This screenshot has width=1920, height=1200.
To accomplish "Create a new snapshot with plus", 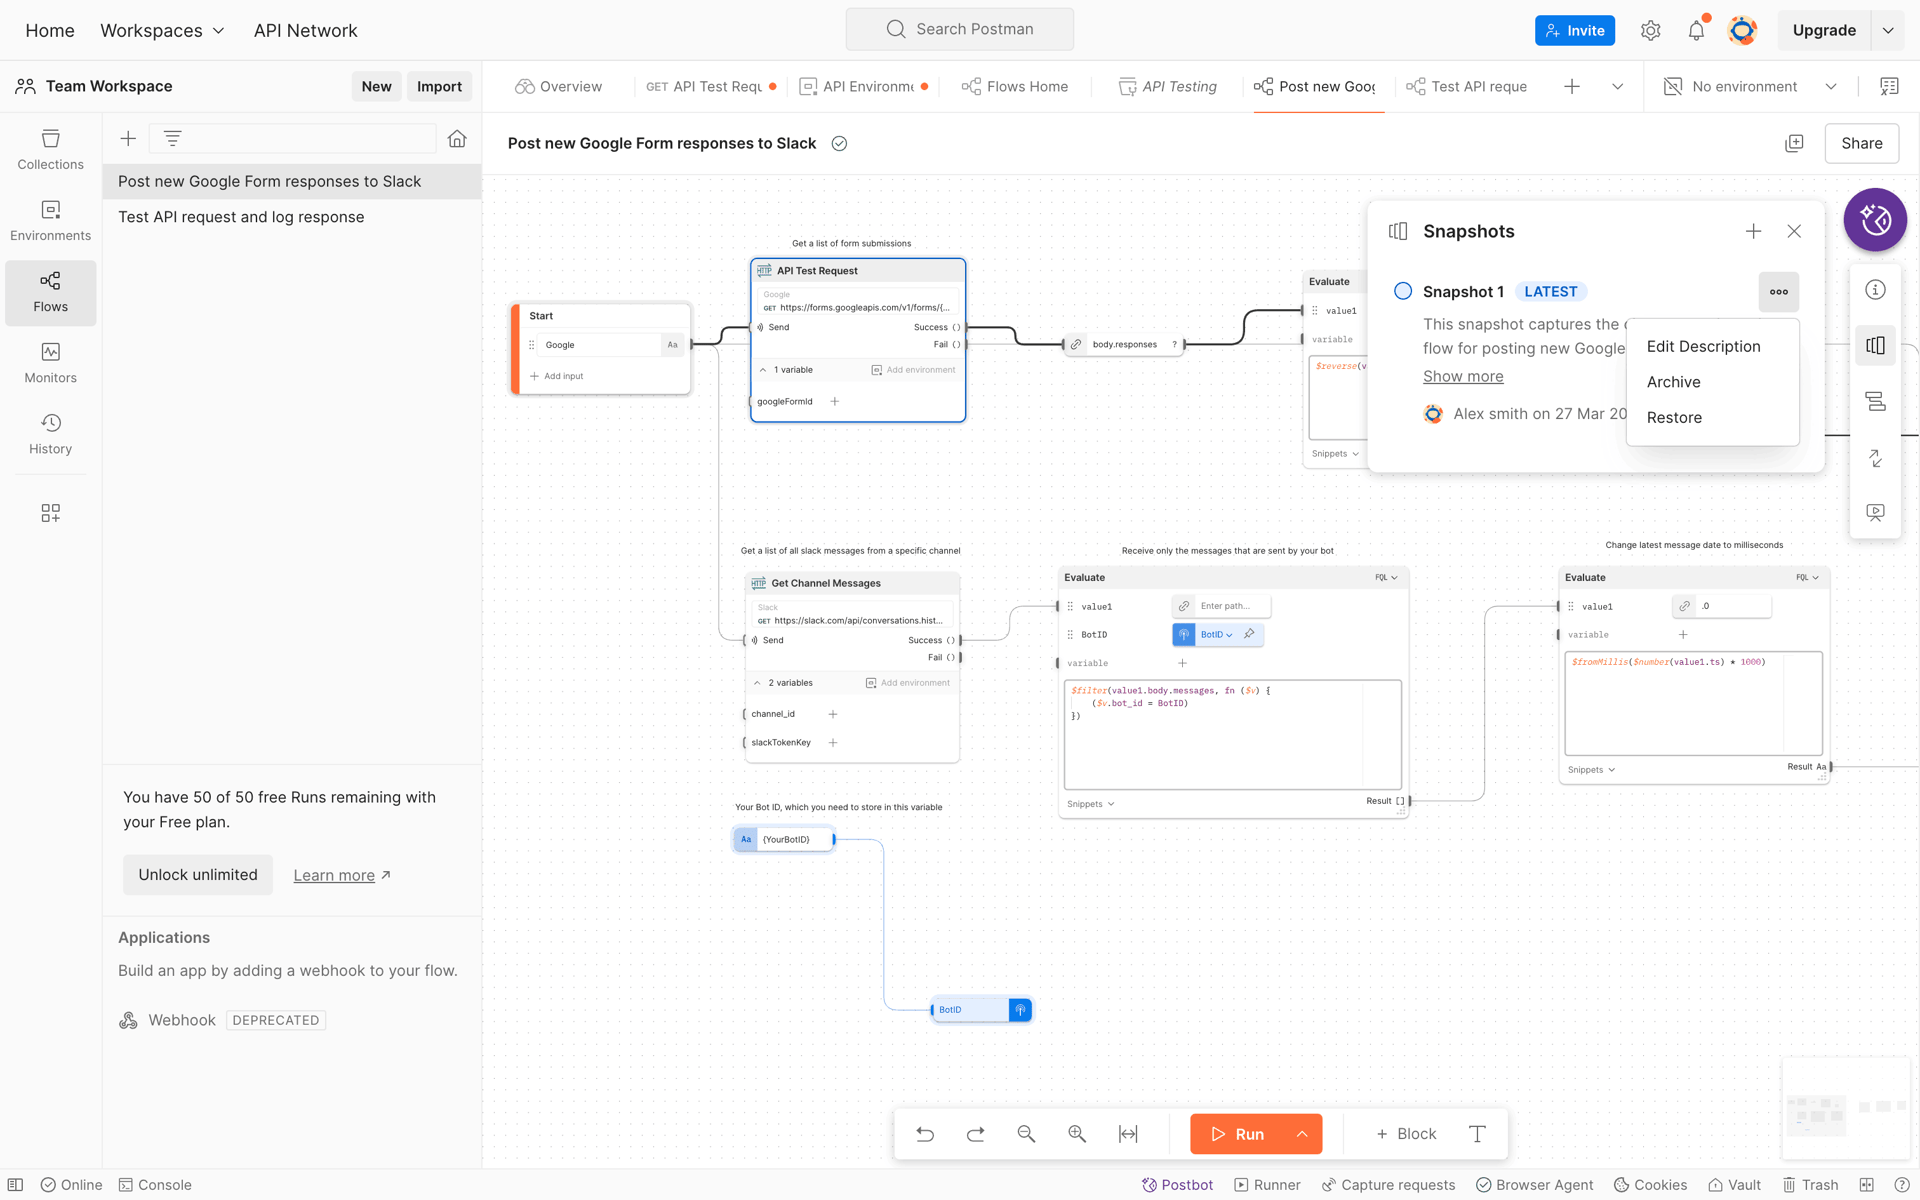I will 1753,231.
